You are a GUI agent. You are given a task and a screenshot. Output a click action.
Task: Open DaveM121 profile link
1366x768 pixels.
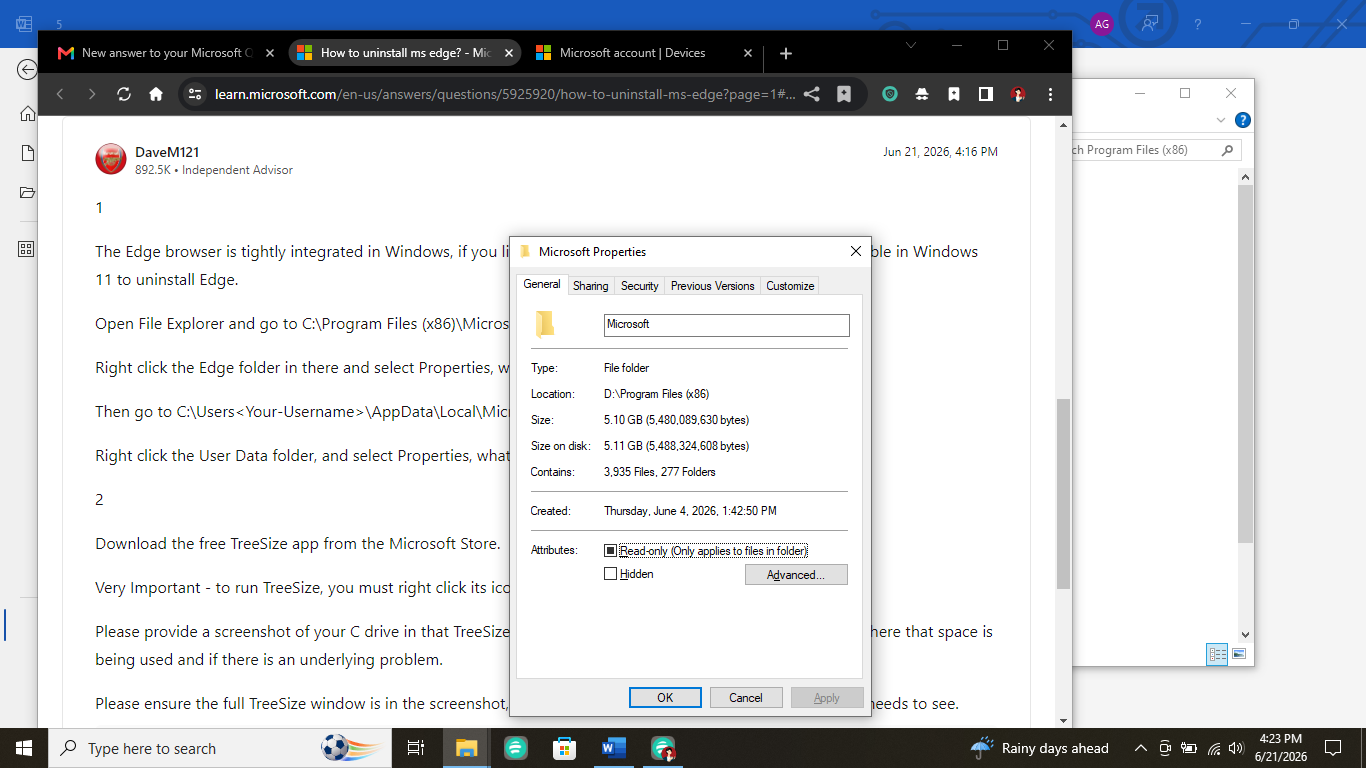click(x=167, y=152)
